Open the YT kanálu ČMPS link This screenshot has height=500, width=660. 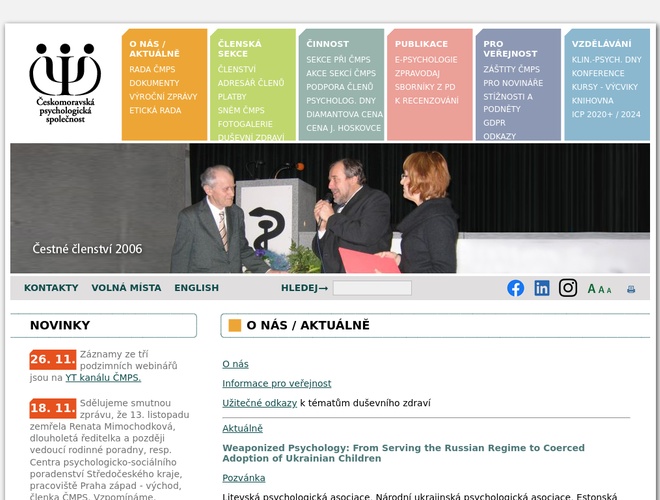click(x=103, y=378)
